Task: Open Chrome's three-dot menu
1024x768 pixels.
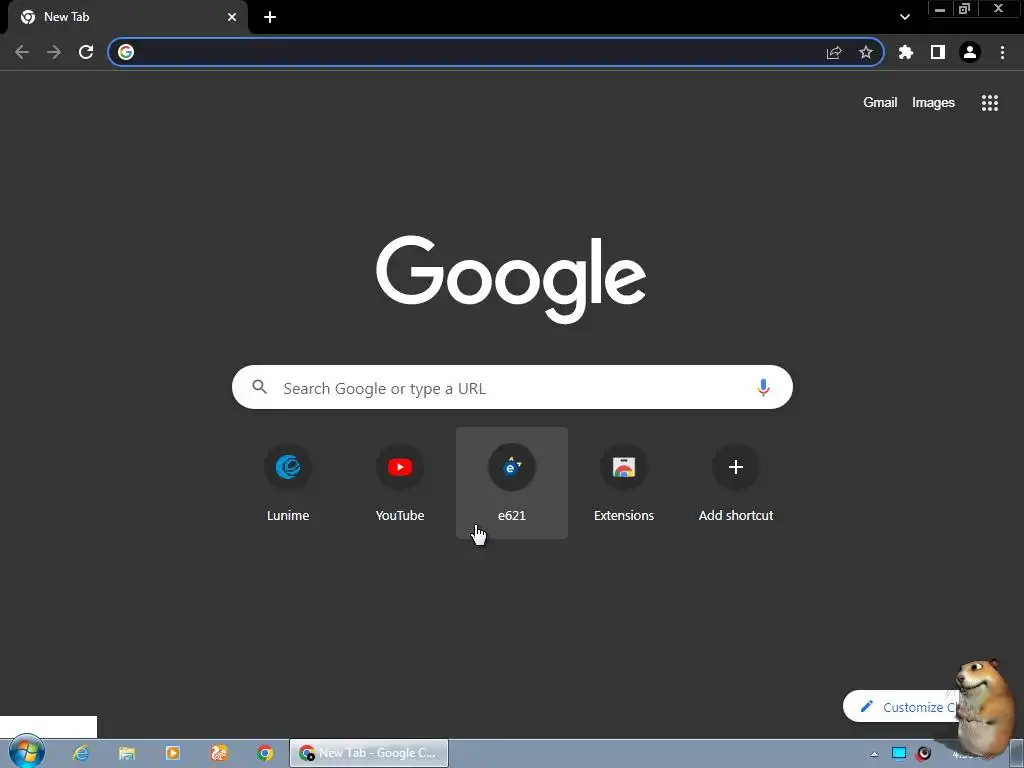Action: click(1002, 52)
